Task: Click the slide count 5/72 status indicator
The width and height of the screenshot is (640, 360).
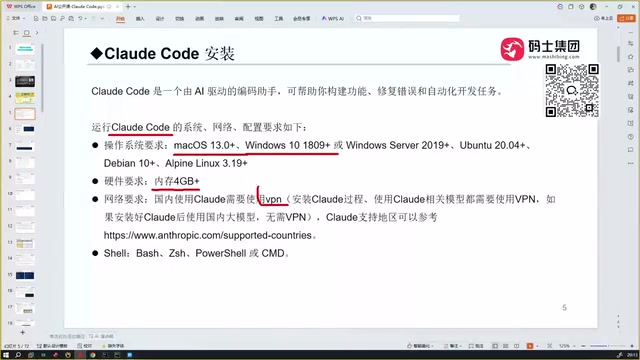Action: [x=16, y=346]
